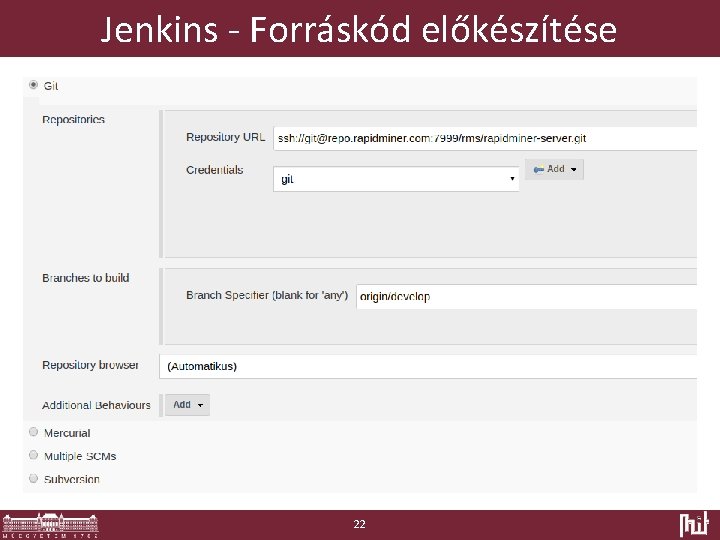This screenshot has width=720, height=540.
Task: Click the Repository browser label
Action: point(90,365)
